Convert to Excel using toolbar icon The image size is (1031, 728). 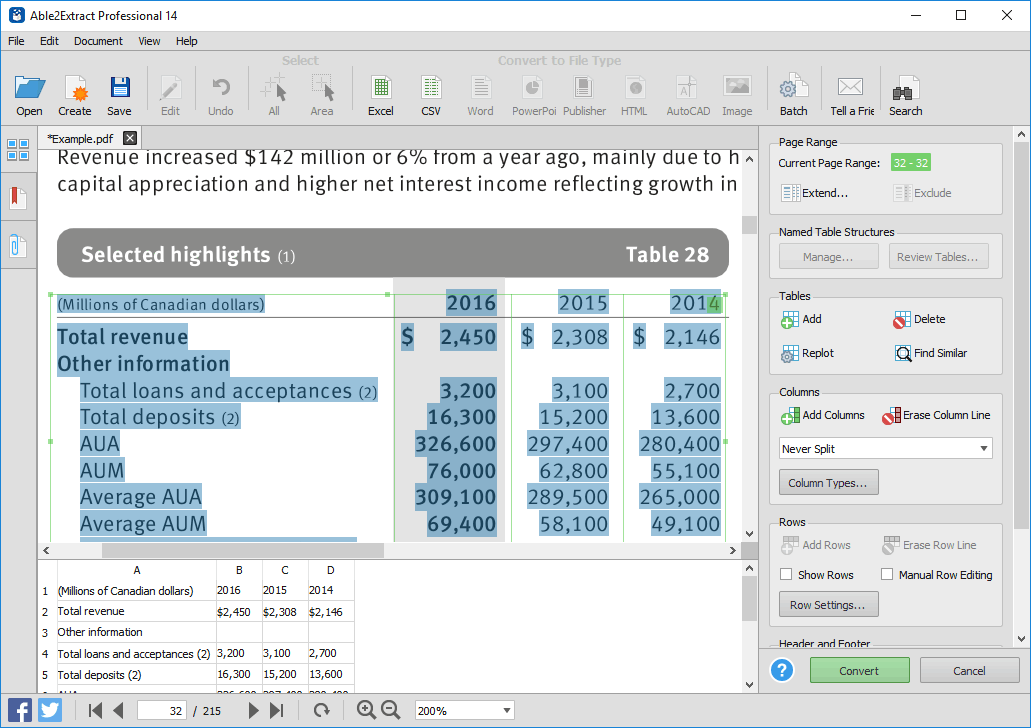[x=381, y=95]
